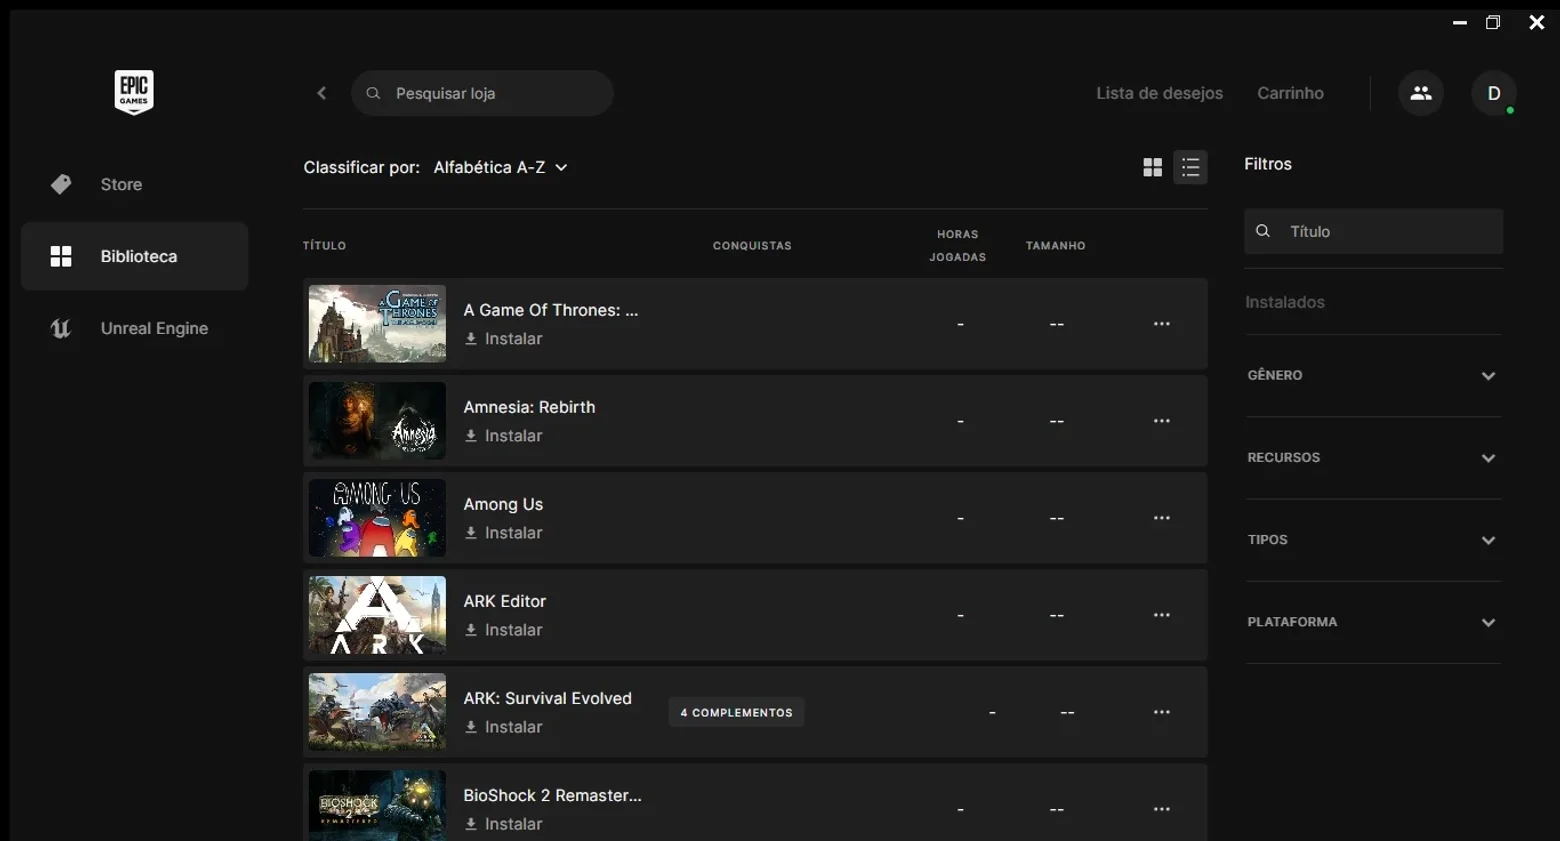This screenshot has height=841, width=1560.
Task: Expand the Tipos filter section
Action: click(x=1373, y=540)
